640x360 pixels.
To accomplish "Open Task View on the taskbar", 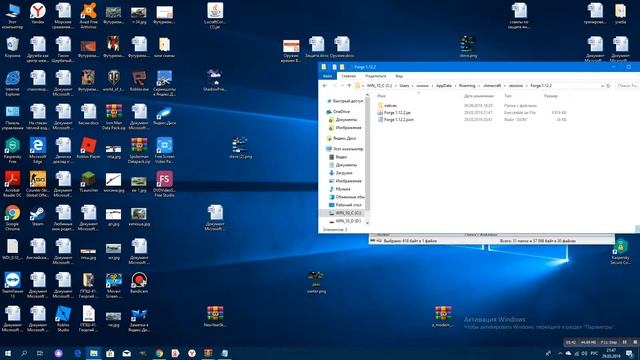I will [x=40, y=353].
